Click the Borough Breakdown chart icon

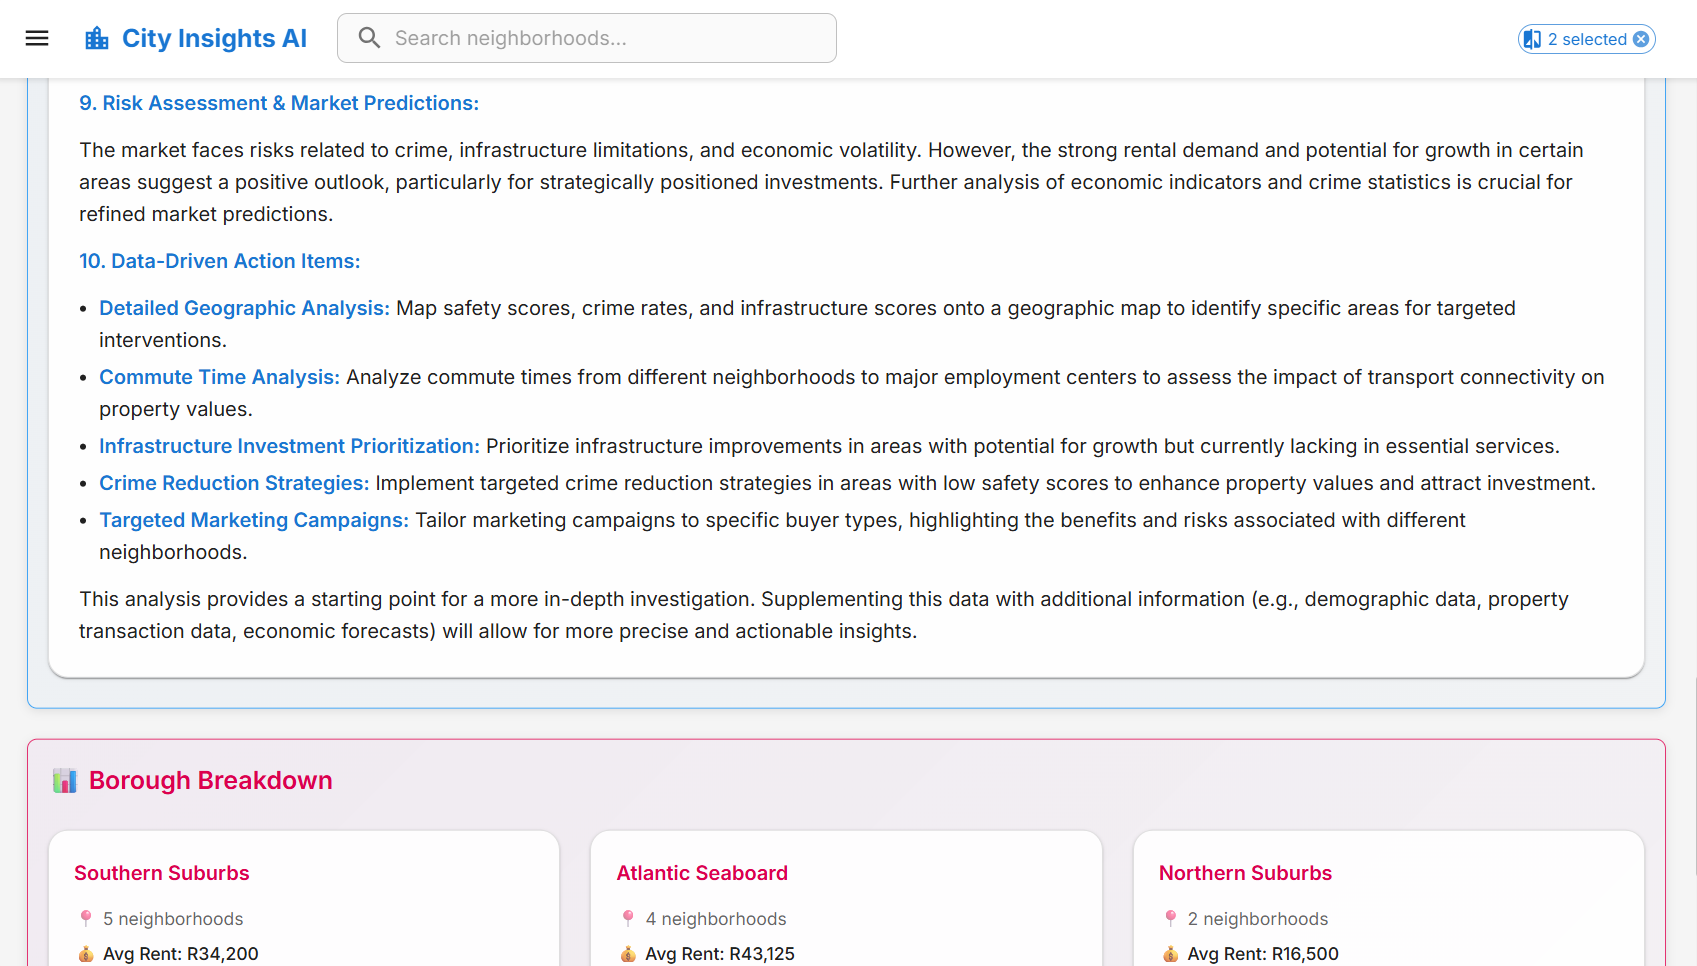pos(65,781)
